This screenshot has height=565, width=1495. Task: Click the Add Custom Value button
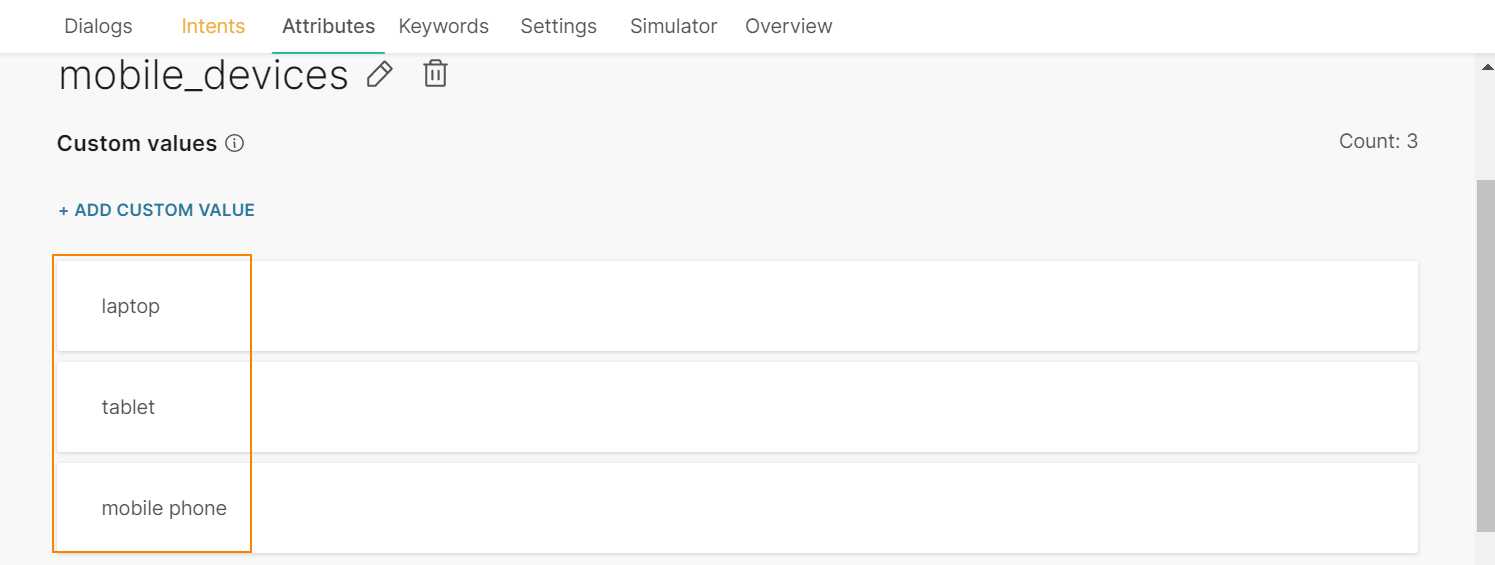[x=157, y=210]
